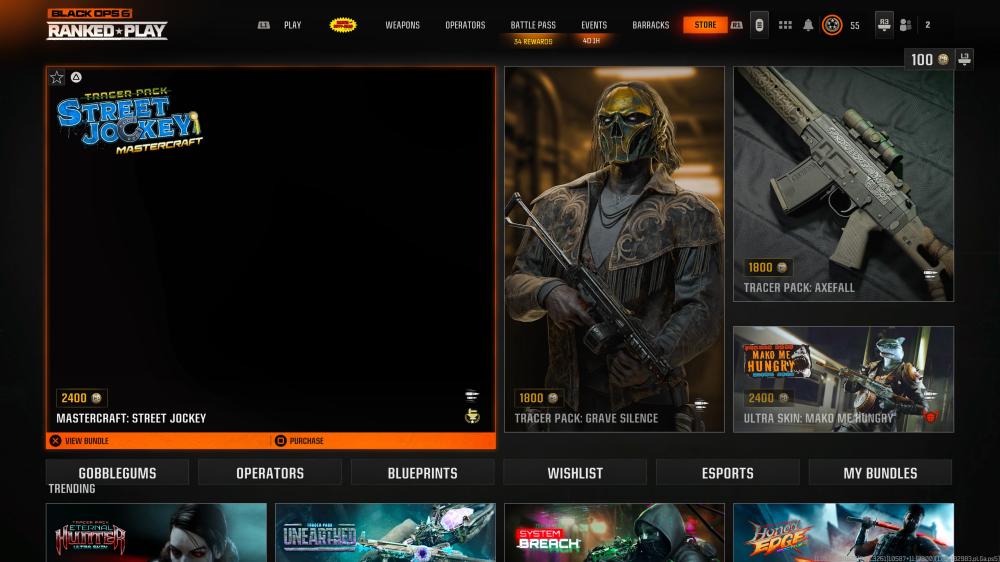Click the square icon next to Purchase

click(280, 441)
